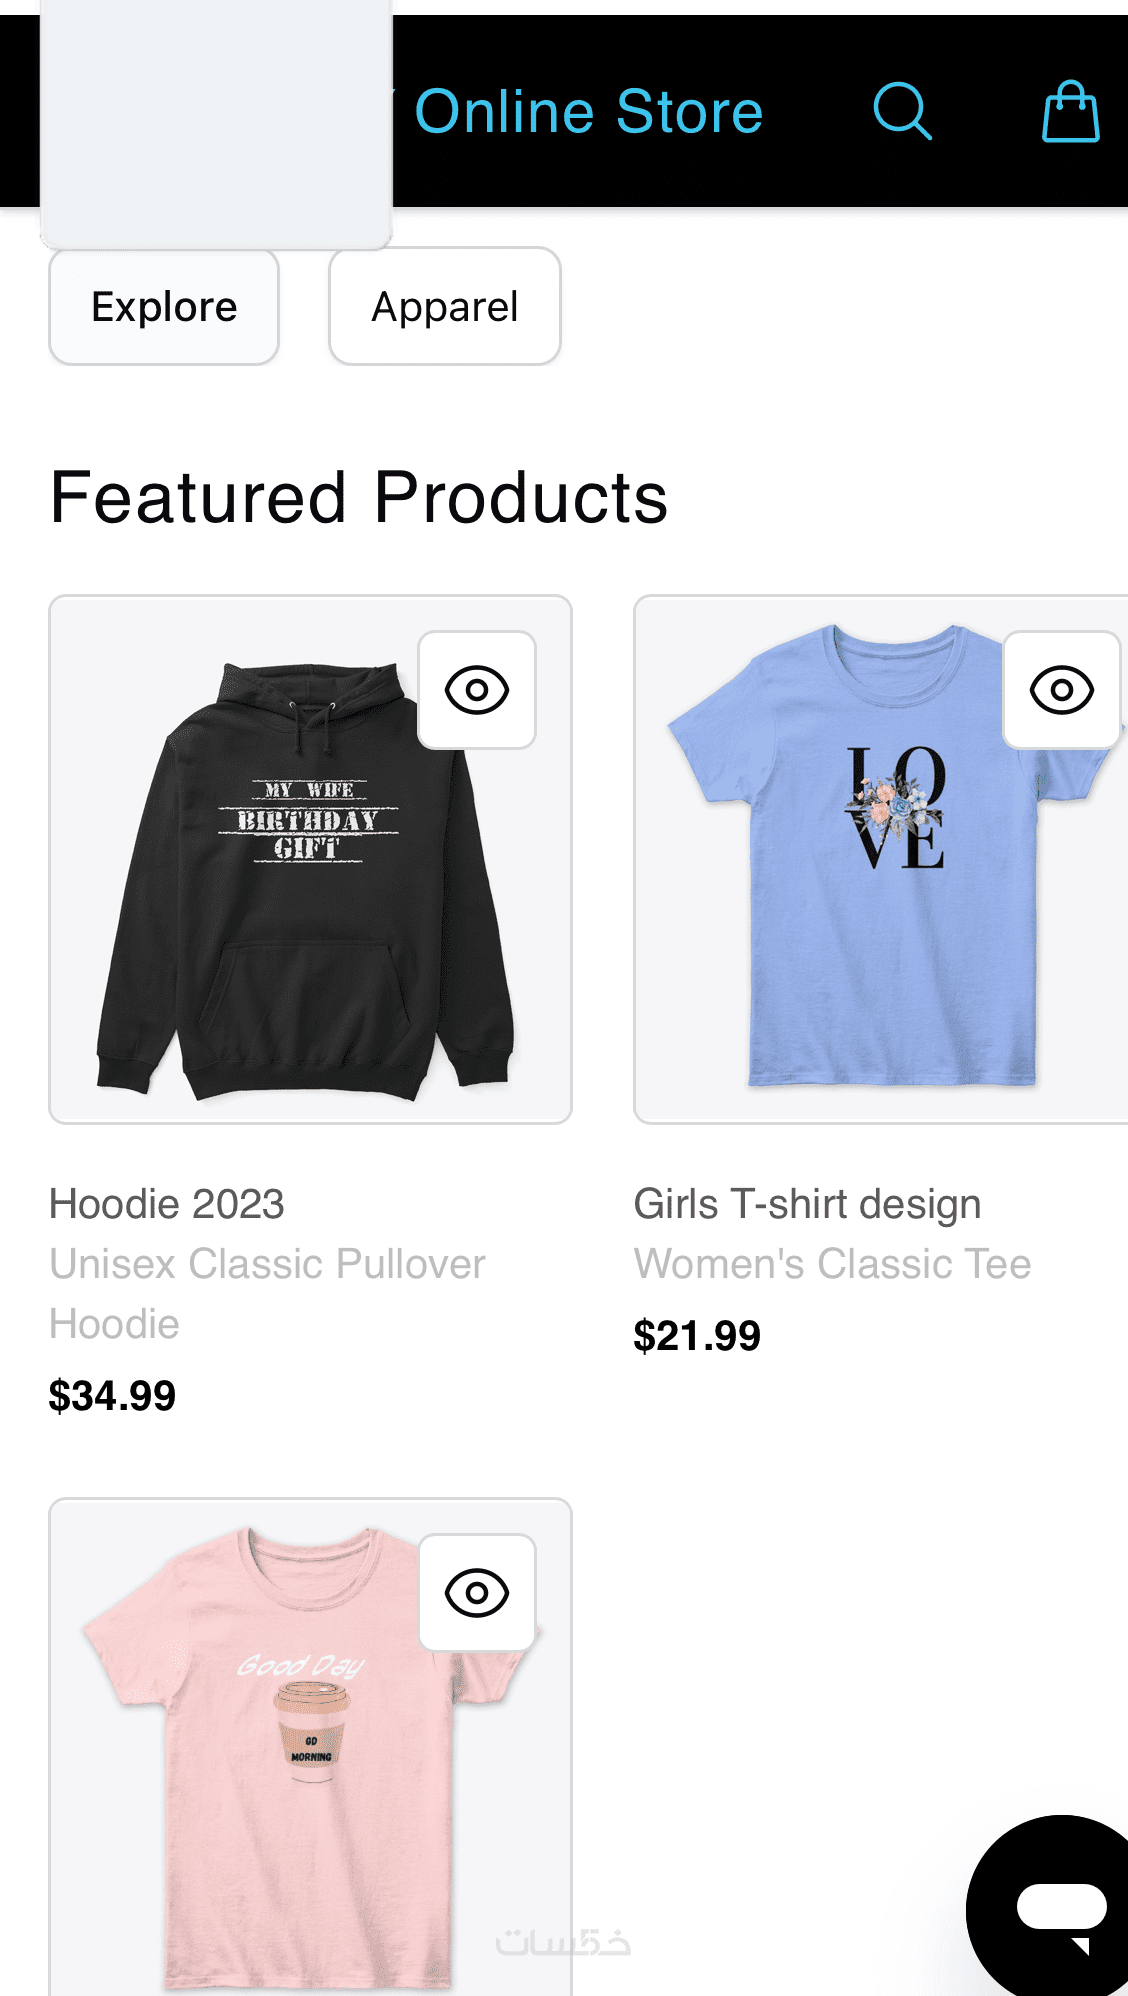The width and height of the screenshot is (1128, 1996).
Task: Quick view the pink Good Day tee
Action: [477, 1592]
